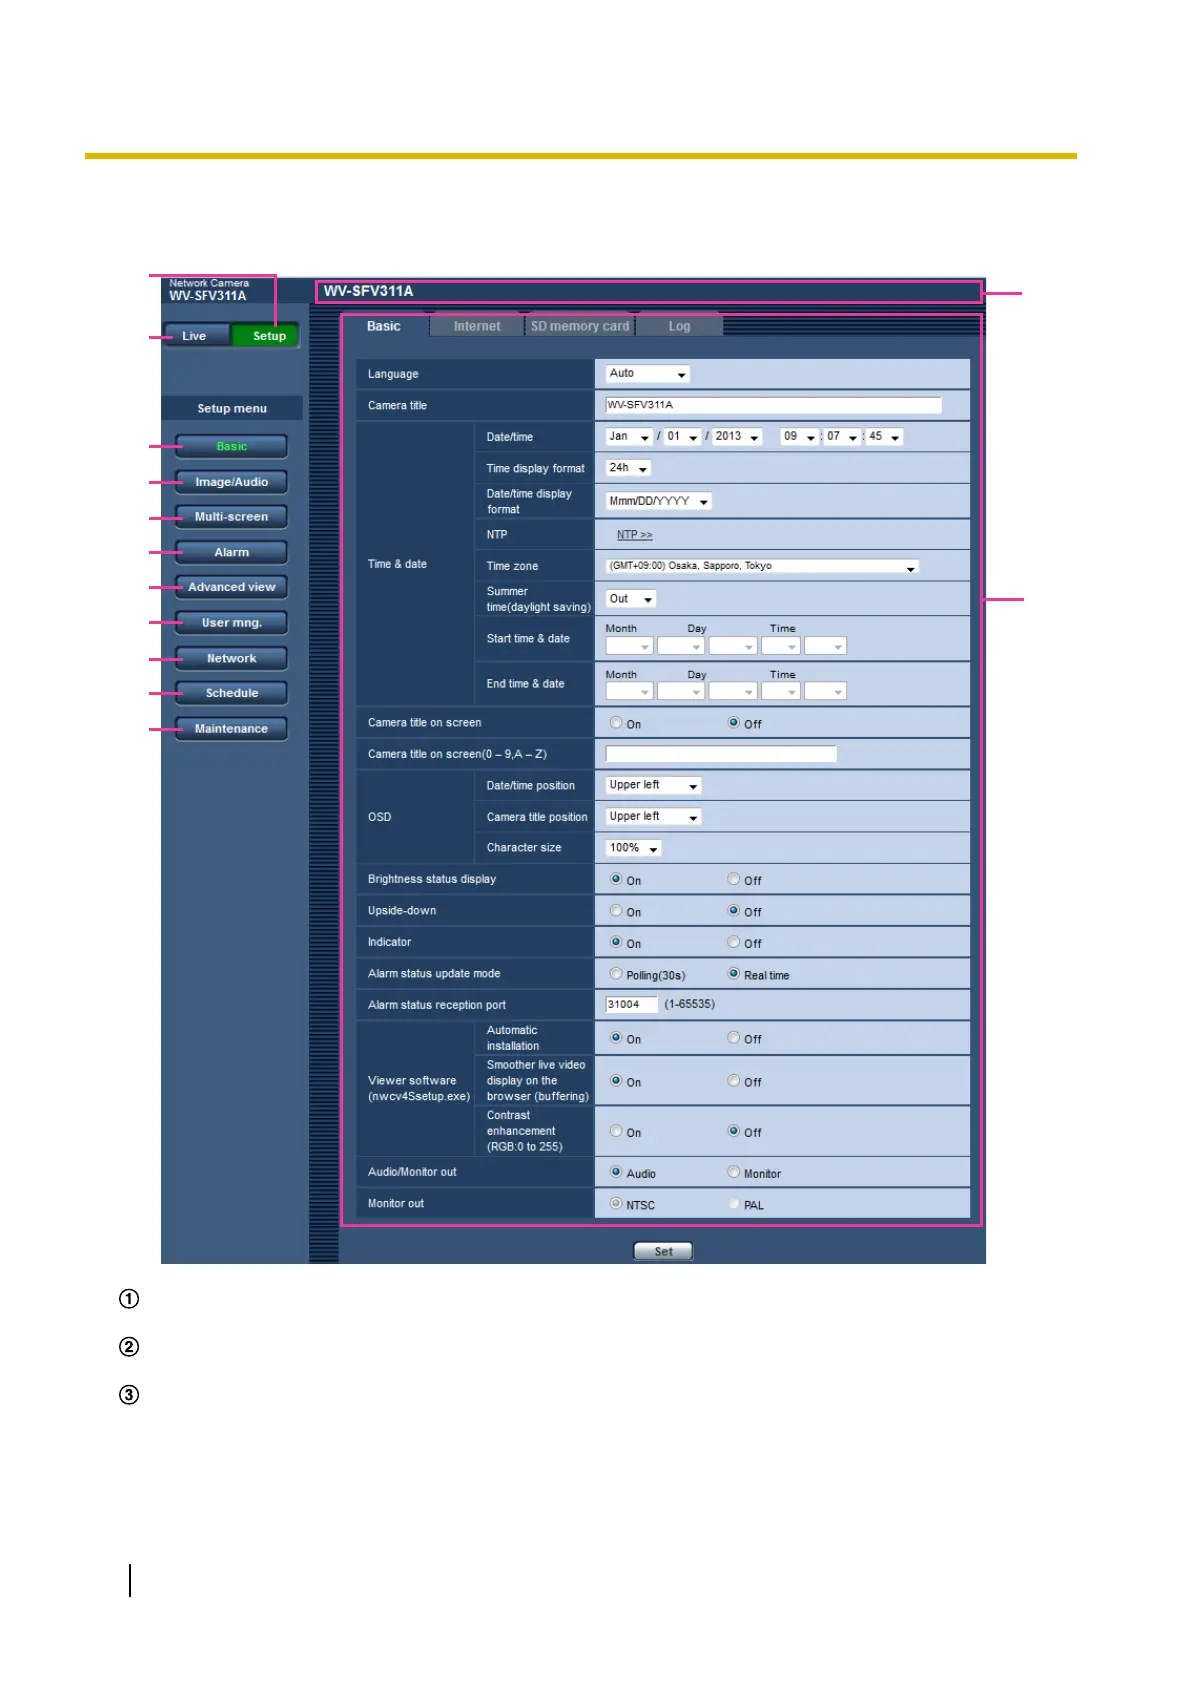Click the Set button
Screen dimensions: 1191x1684
coord(663,1251)
